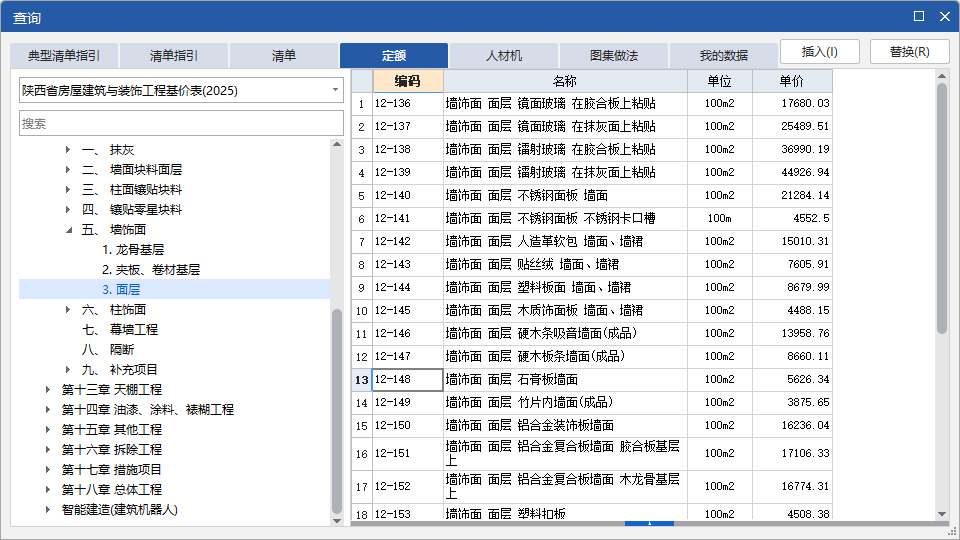
Task: Expand 第十五章 其他工程 chapter
Action: pyautogui.click(x=48, y=430)
